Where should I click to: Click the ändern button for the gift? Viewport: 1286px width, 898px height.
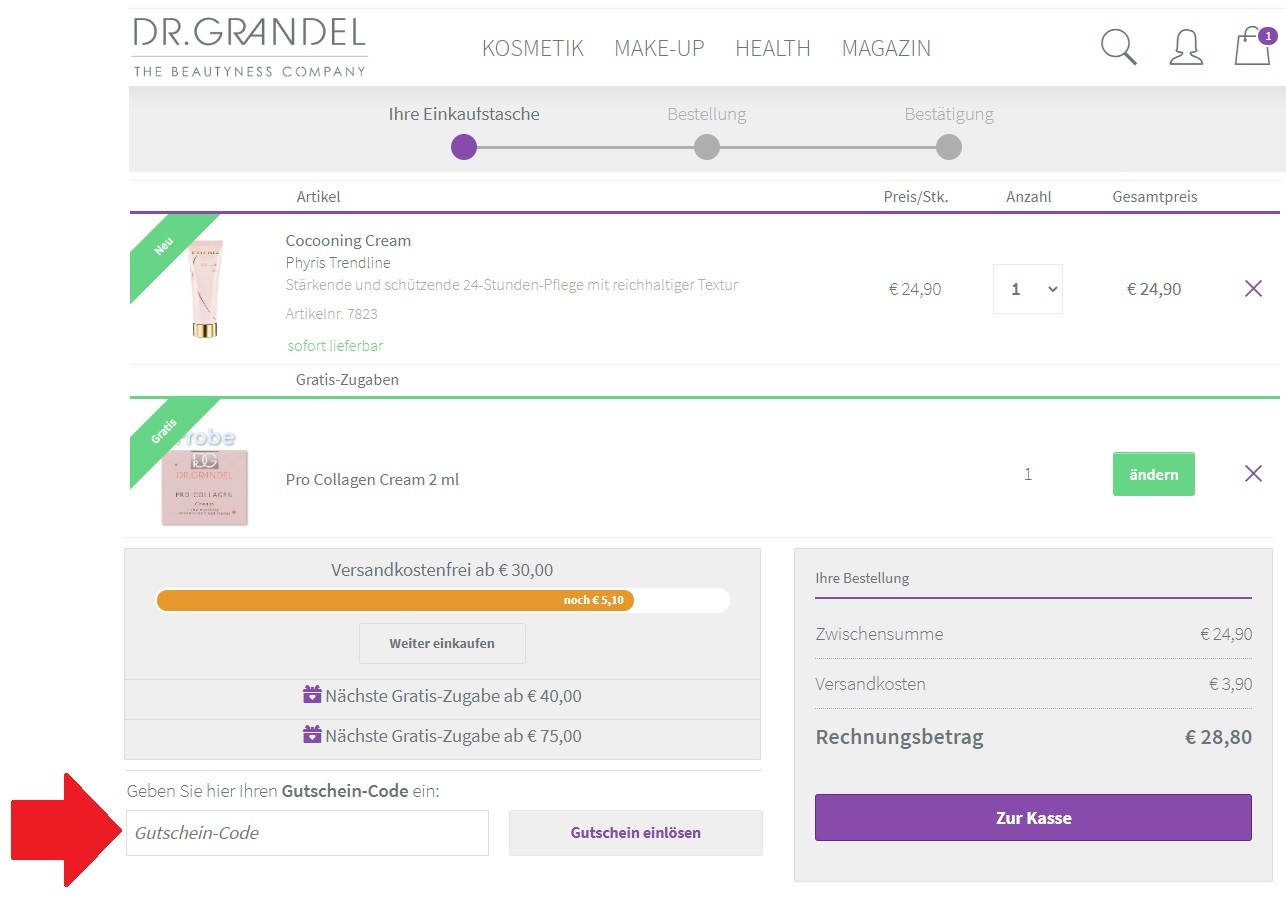pyautogui.click(x=1153, y=474)
